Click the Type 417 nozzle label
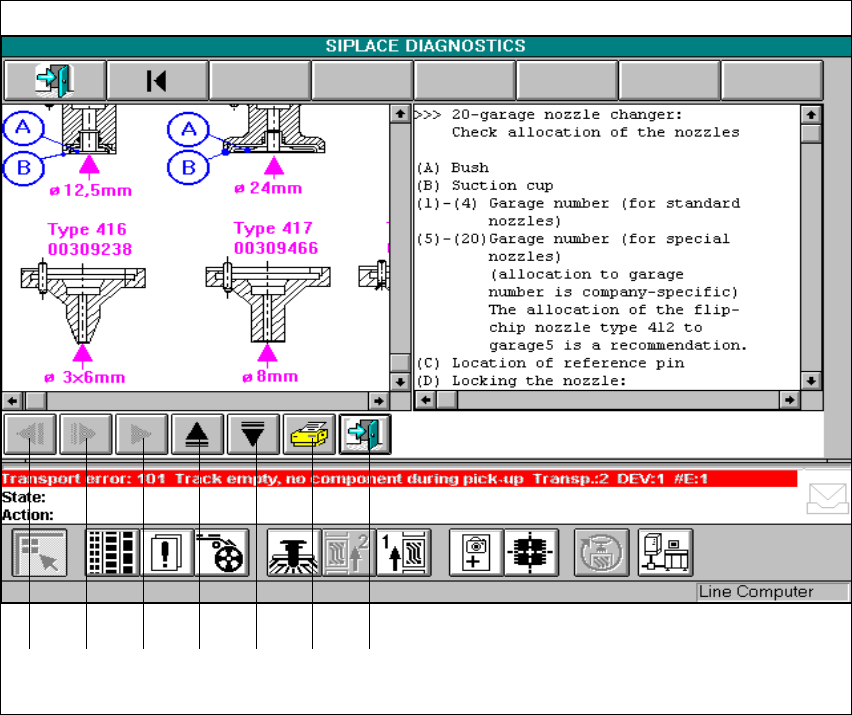The image size is (852, 715). pyautogui.click(x=273, y=228)
